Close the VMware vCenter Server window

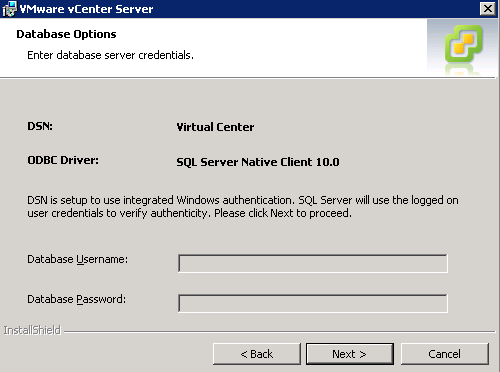487,9
